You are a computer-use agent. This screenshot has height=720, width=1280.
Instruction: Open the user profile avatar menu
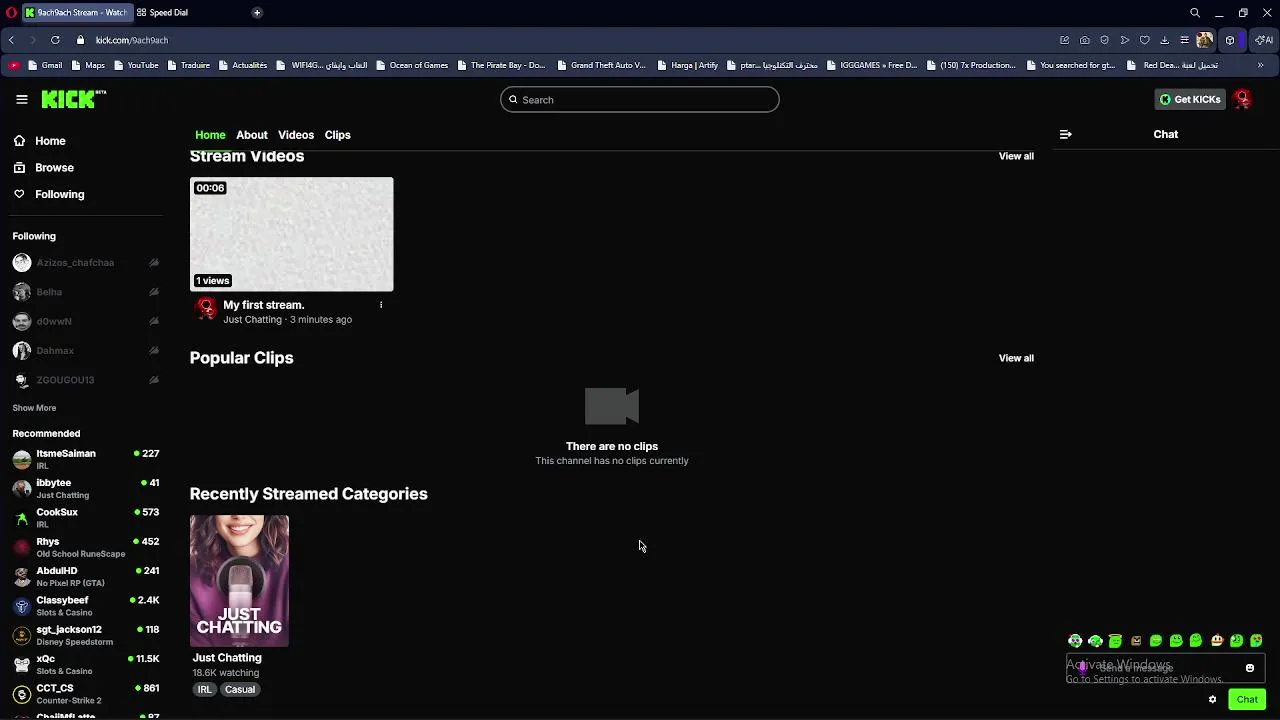pos(1242,99)
